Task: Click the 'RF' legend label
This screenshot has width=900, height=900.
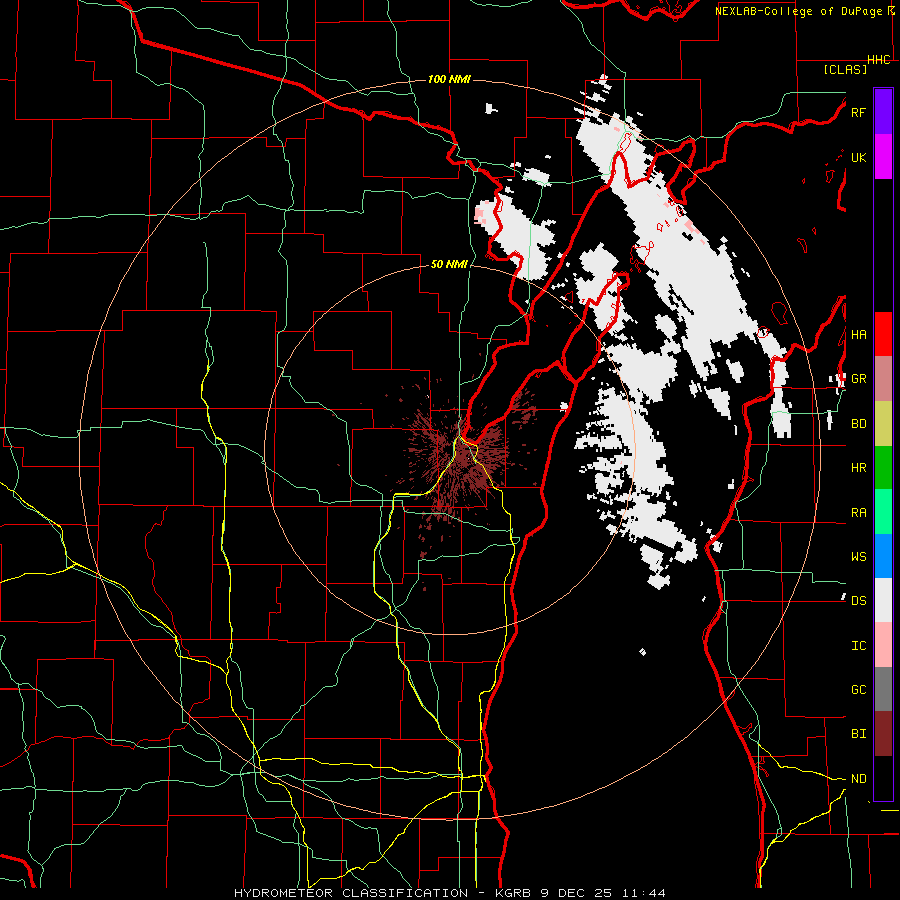Action: point(858,112)
